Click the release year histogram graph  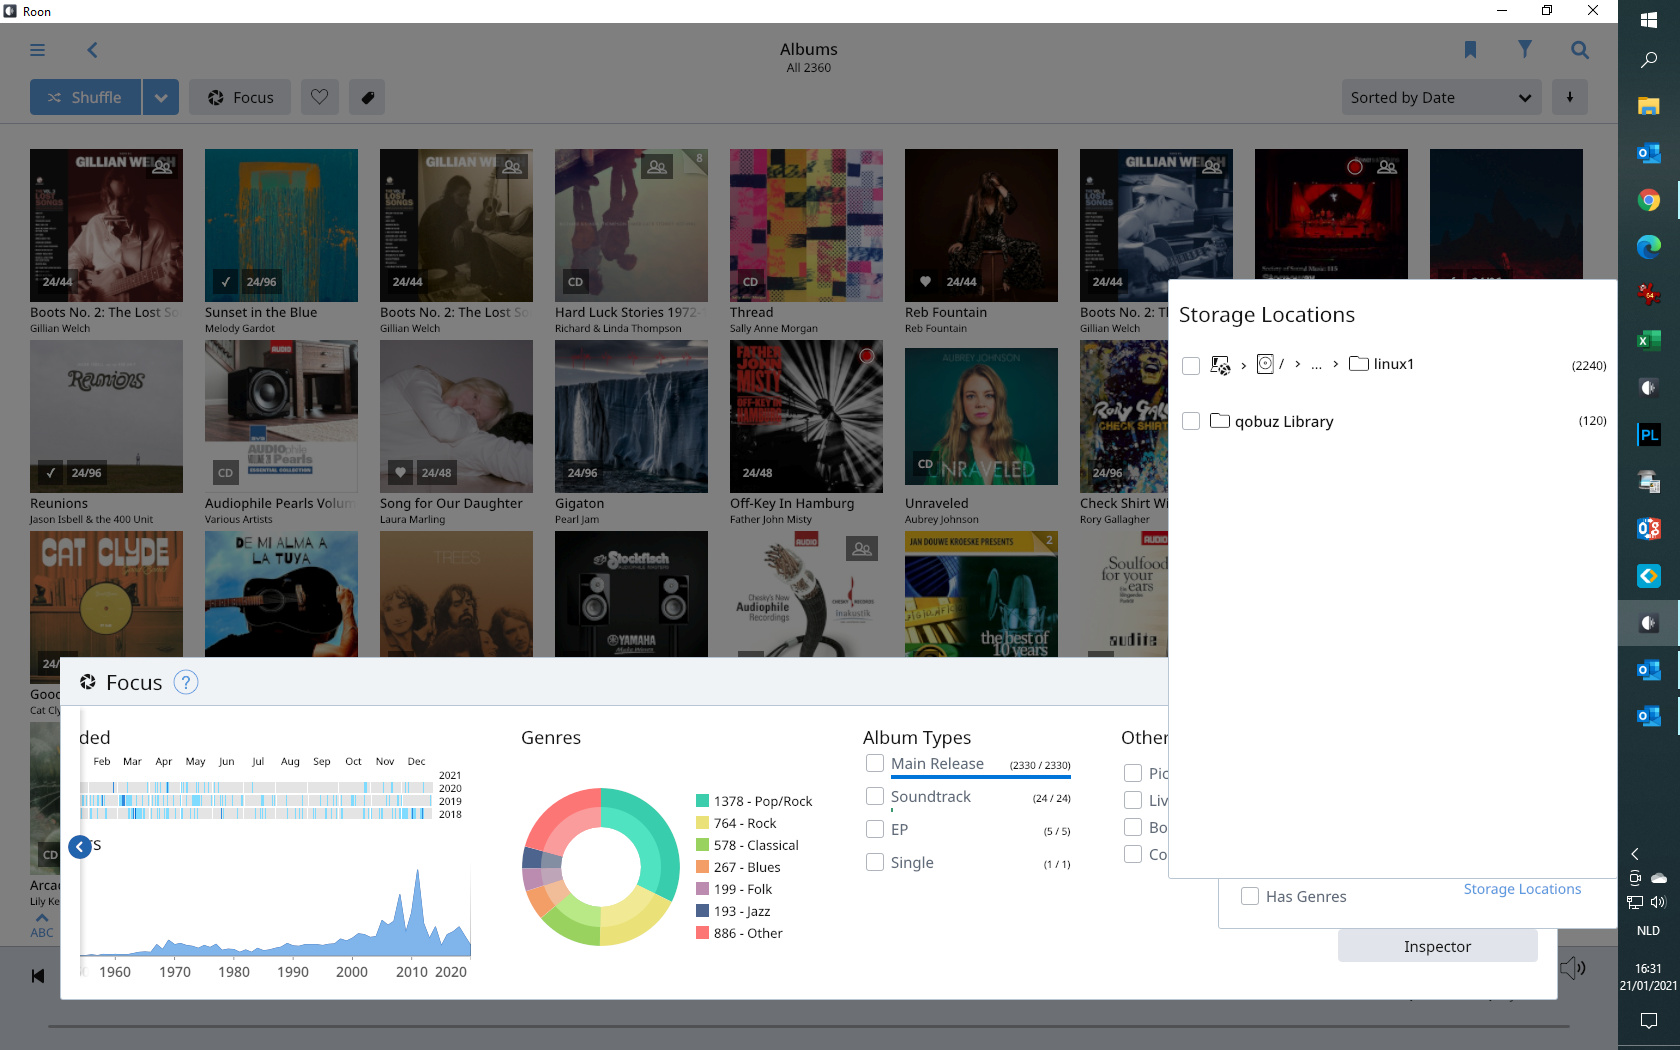[275, 912]
